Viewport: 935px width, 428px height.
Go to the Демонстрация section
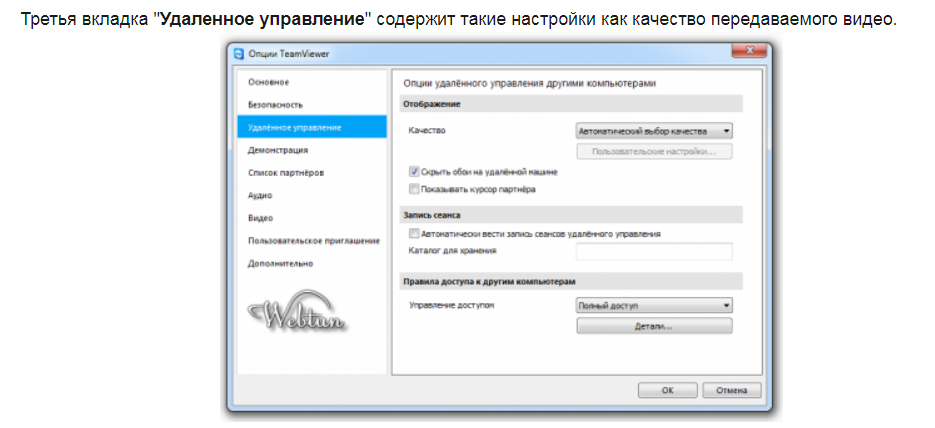pyautogui.click(x=278, y=150)
